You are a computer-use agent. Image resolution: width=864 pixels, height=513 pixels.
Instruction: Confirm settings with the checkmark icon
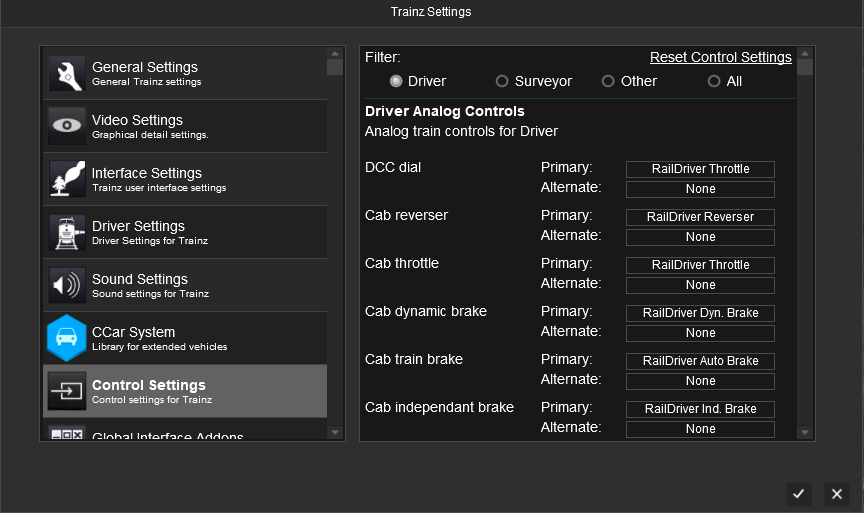pyautogui.click(x=798, y=494)
